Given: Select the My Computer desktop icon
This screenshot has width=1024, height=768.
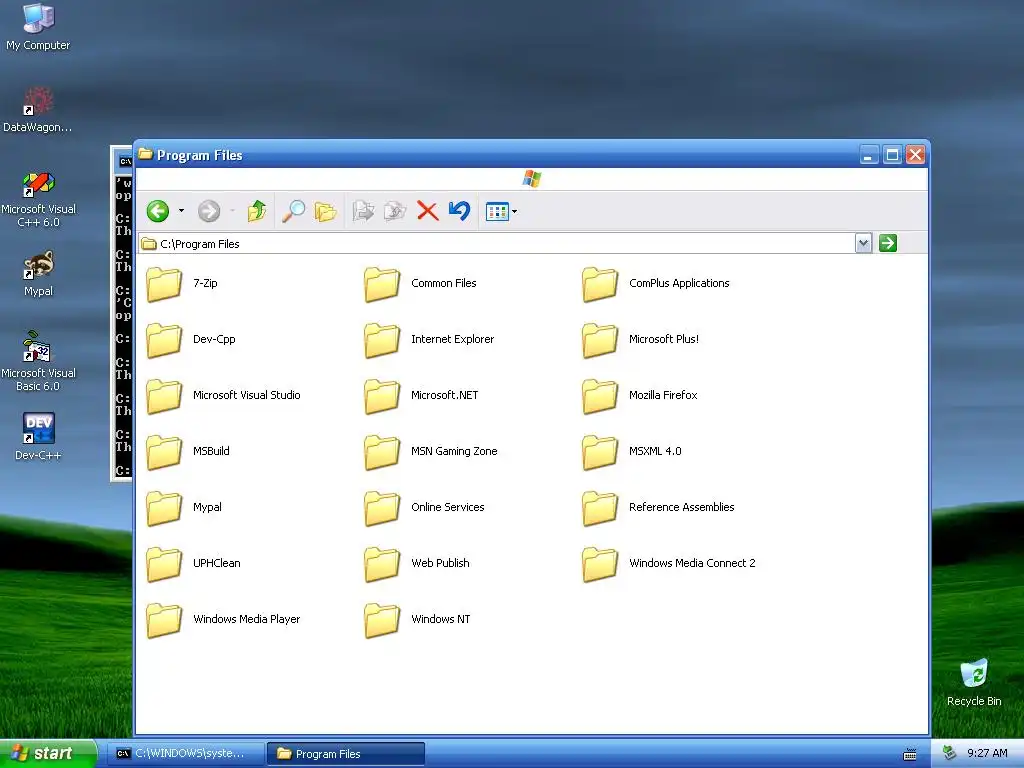Looking at the screenshot, I should 38,27.
